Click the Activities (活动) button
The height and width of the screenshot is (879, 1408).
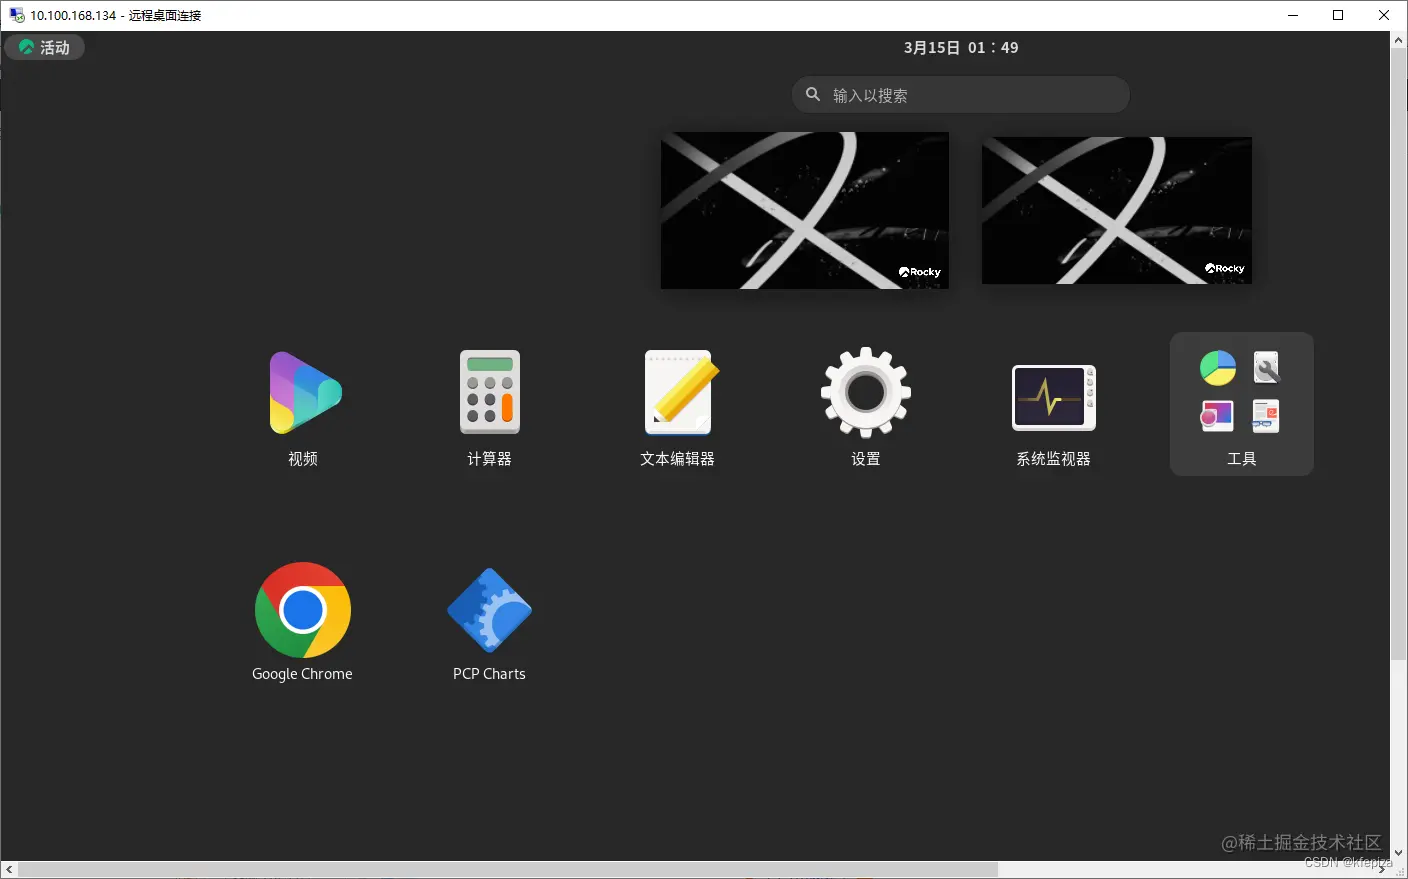click(x=45, y=47)
